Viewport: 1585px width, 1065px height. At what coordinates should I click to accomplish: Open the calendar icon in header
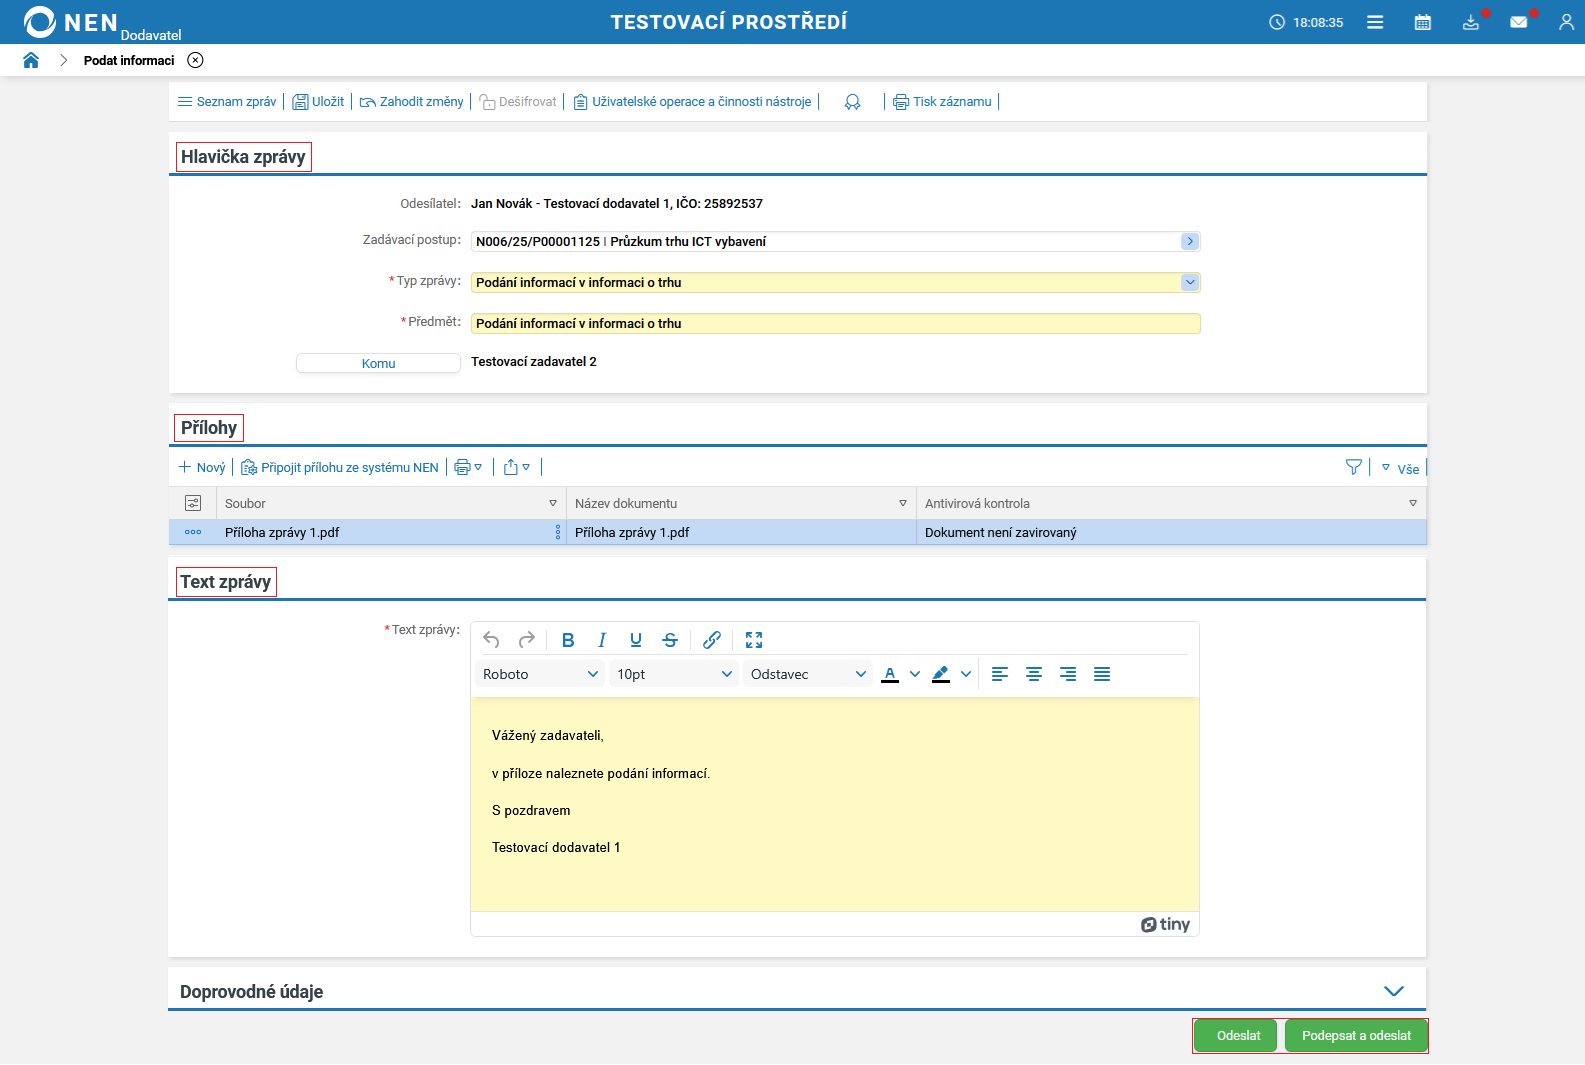coord(1422,22)
